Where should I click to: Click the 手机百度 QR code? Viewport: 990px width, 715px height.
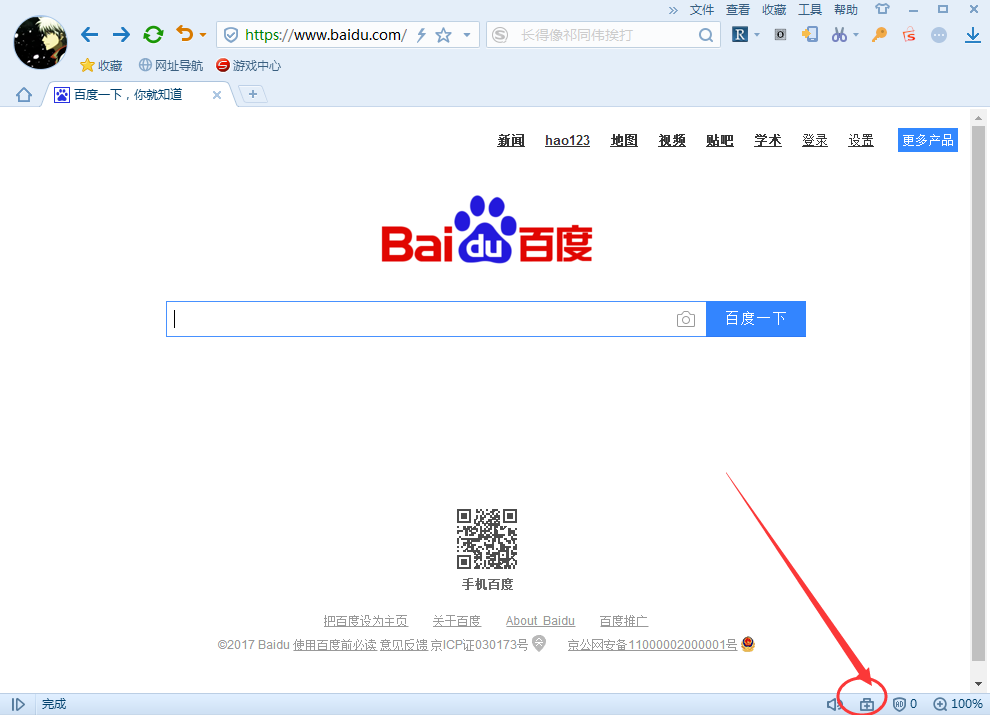tap(487, 539)
